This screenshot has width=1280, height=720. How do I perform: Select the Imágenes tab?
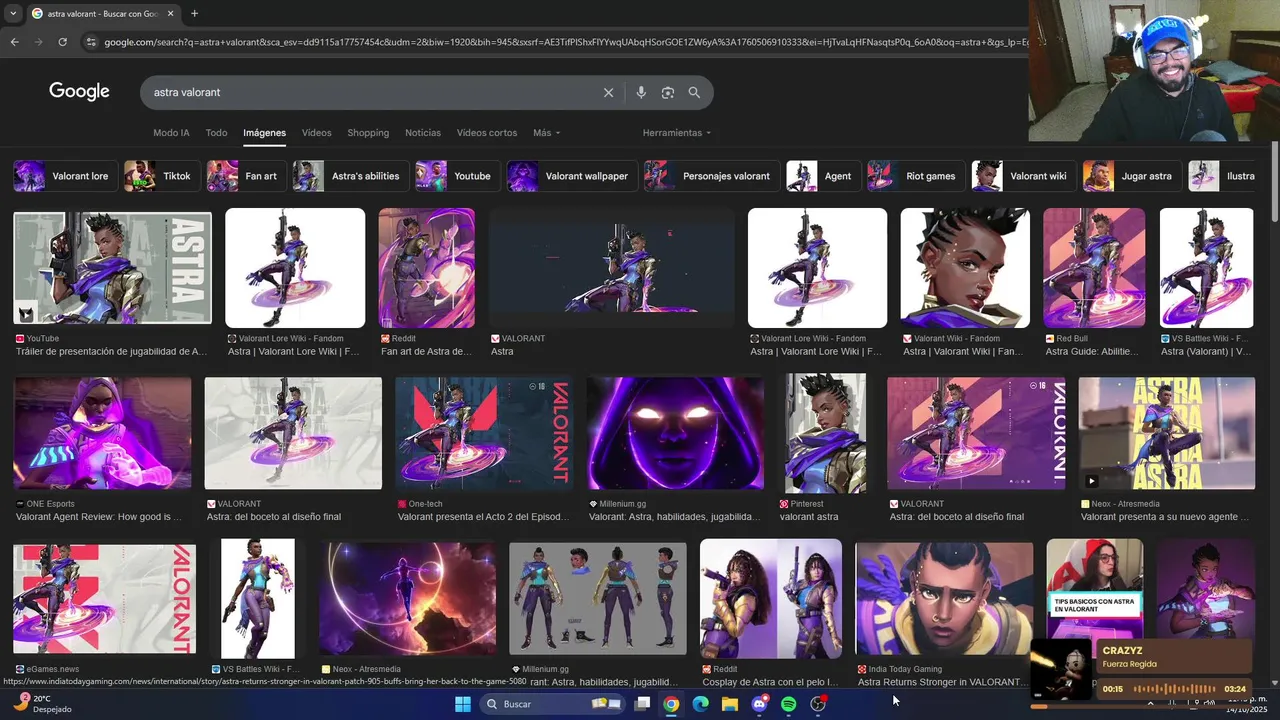[264, 133]
